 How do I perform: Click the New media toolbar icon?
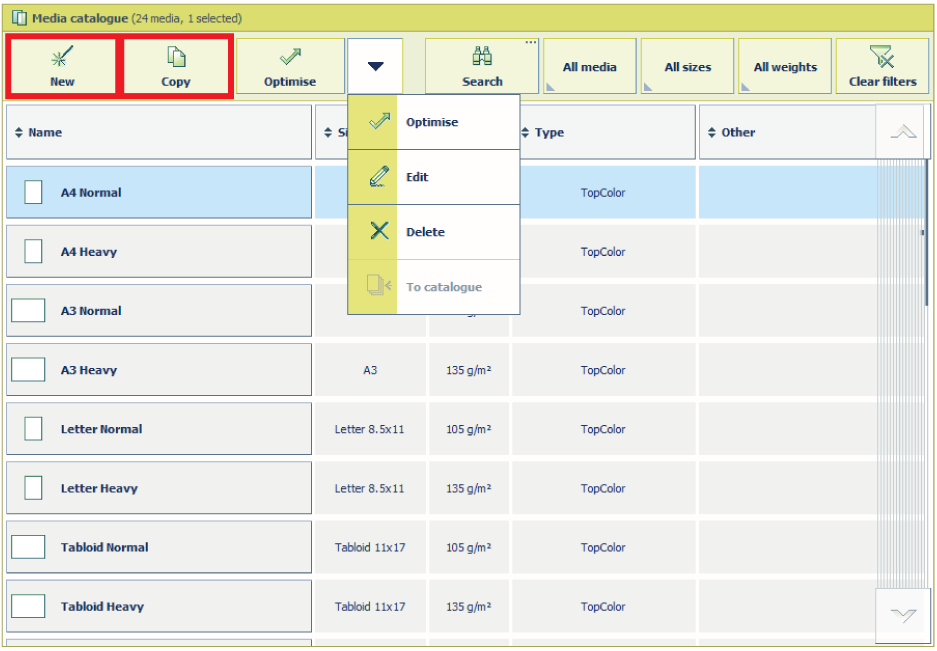click(x=62, y=58)
